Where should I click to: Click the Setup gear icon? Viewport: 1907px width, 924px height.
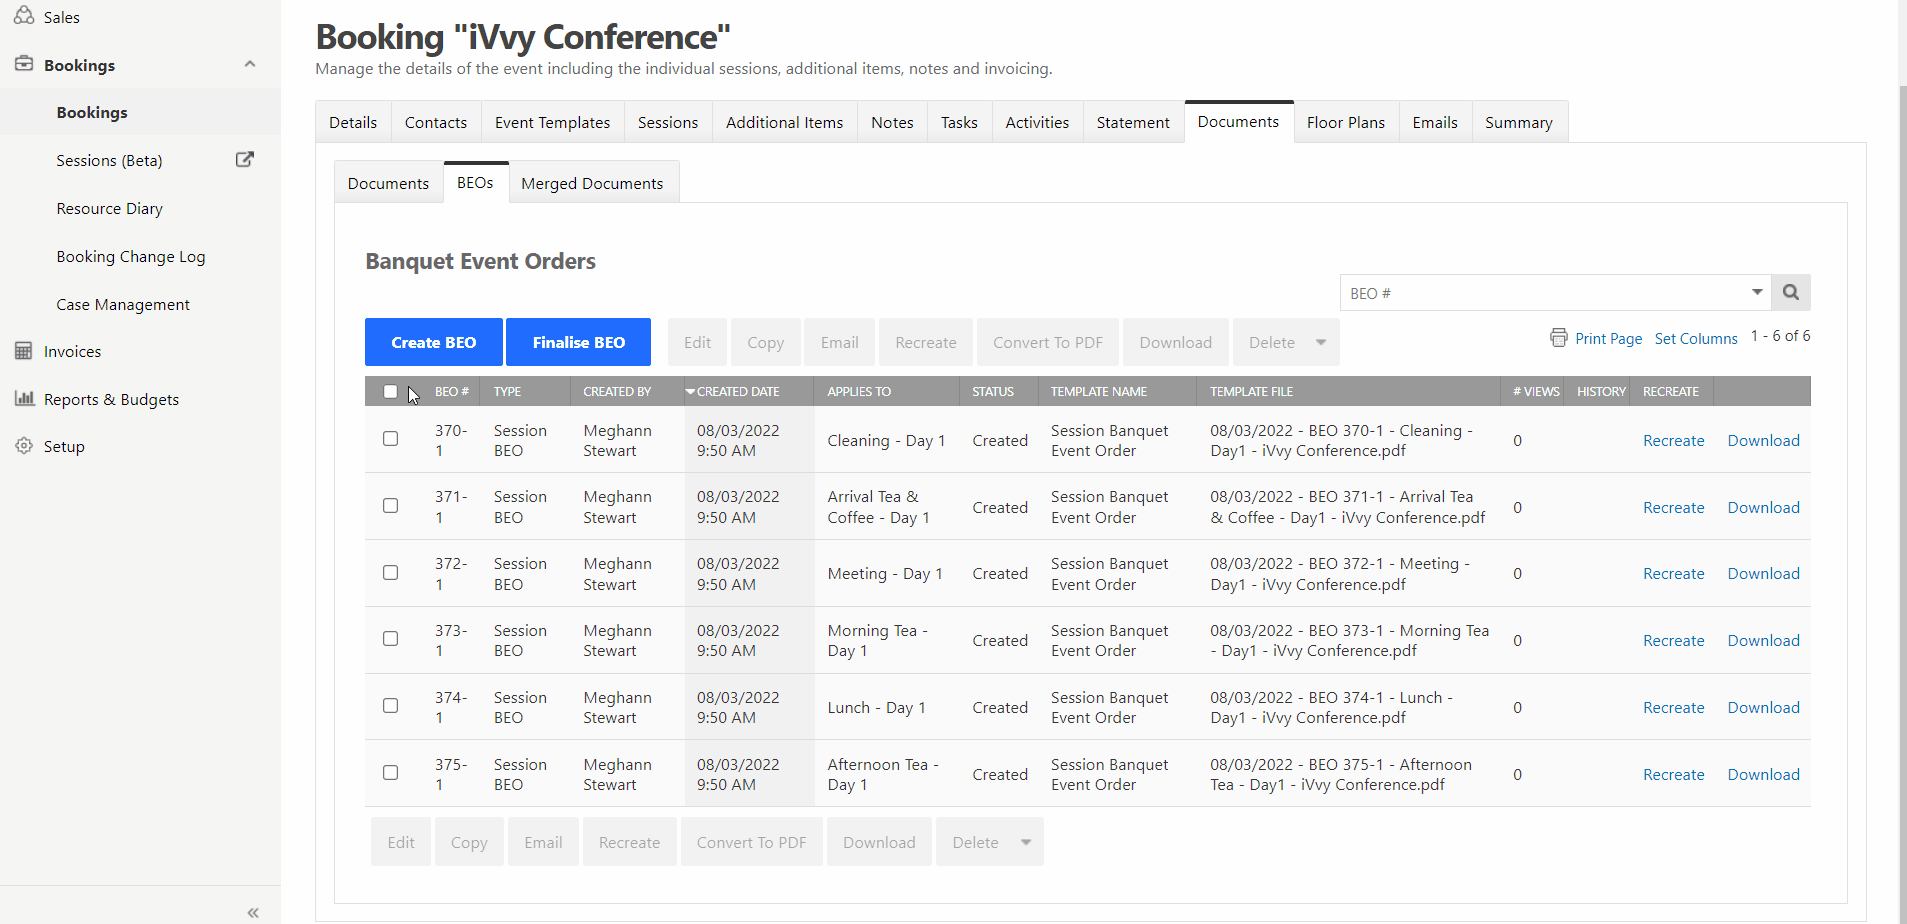pyautogui.click(x=24, y=446)
